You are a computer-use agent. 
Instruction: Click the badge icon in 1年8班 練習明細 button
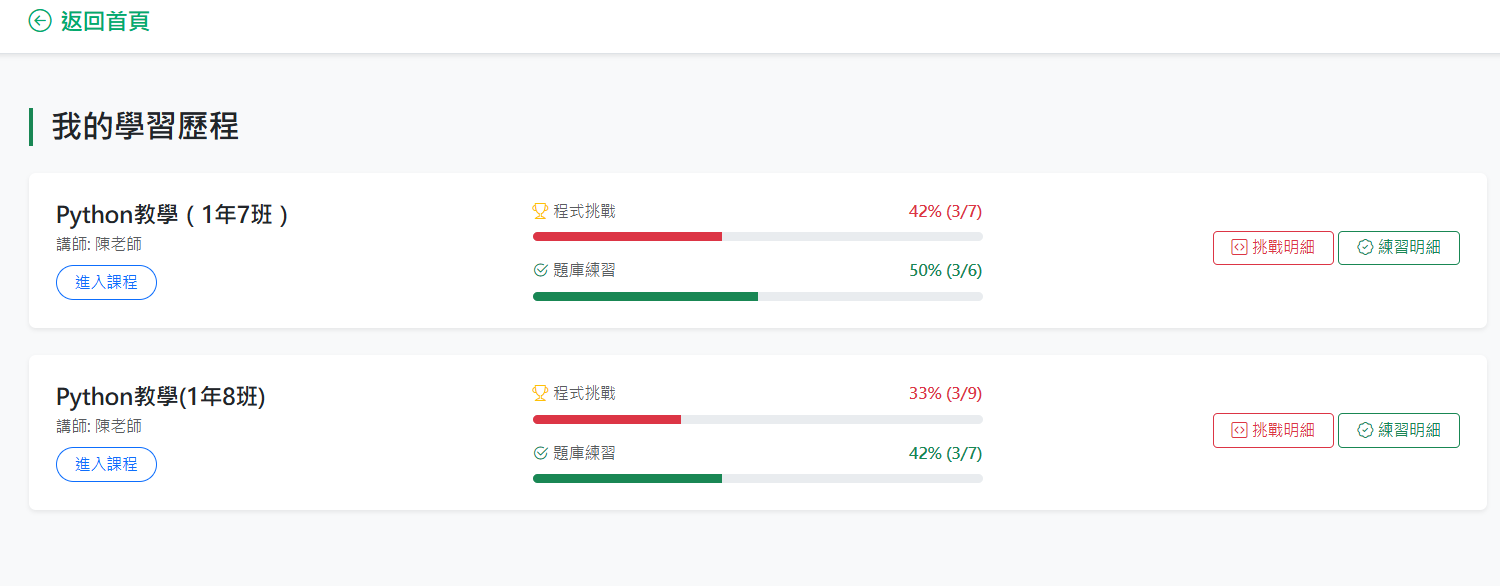[1365, 430]
